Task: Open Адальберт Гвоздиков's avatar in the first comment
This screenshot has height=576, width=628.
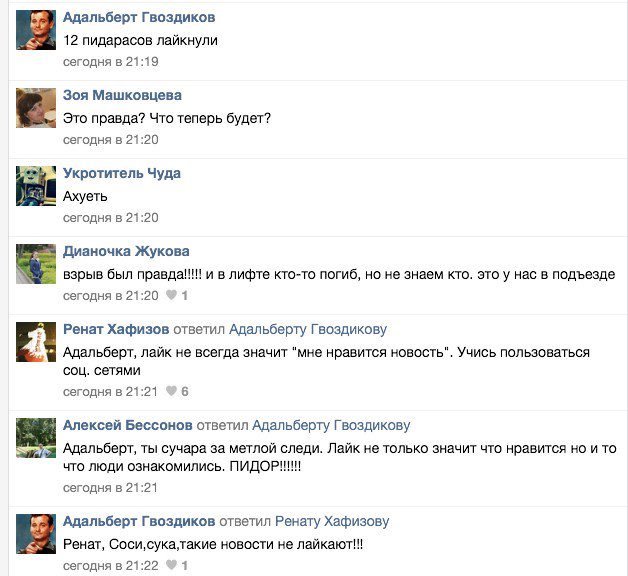Action: (x=36, y=30)
